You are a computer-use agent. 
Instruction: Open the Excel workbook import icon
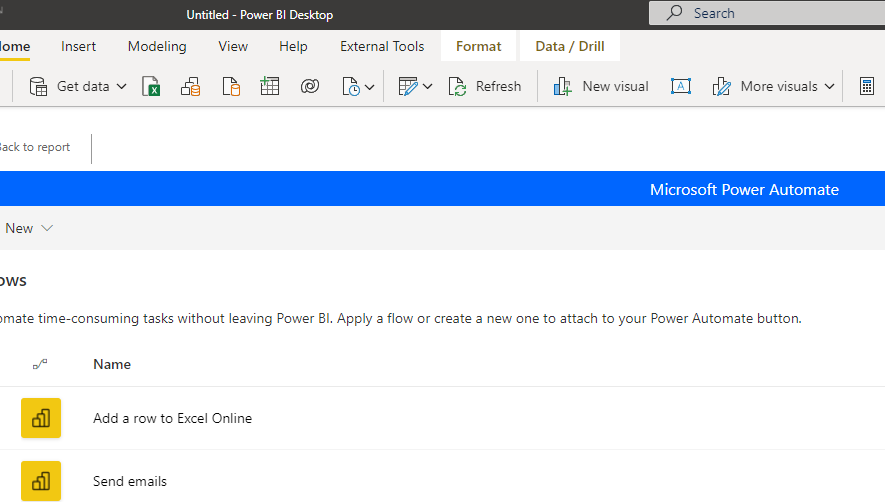point(151,86)
